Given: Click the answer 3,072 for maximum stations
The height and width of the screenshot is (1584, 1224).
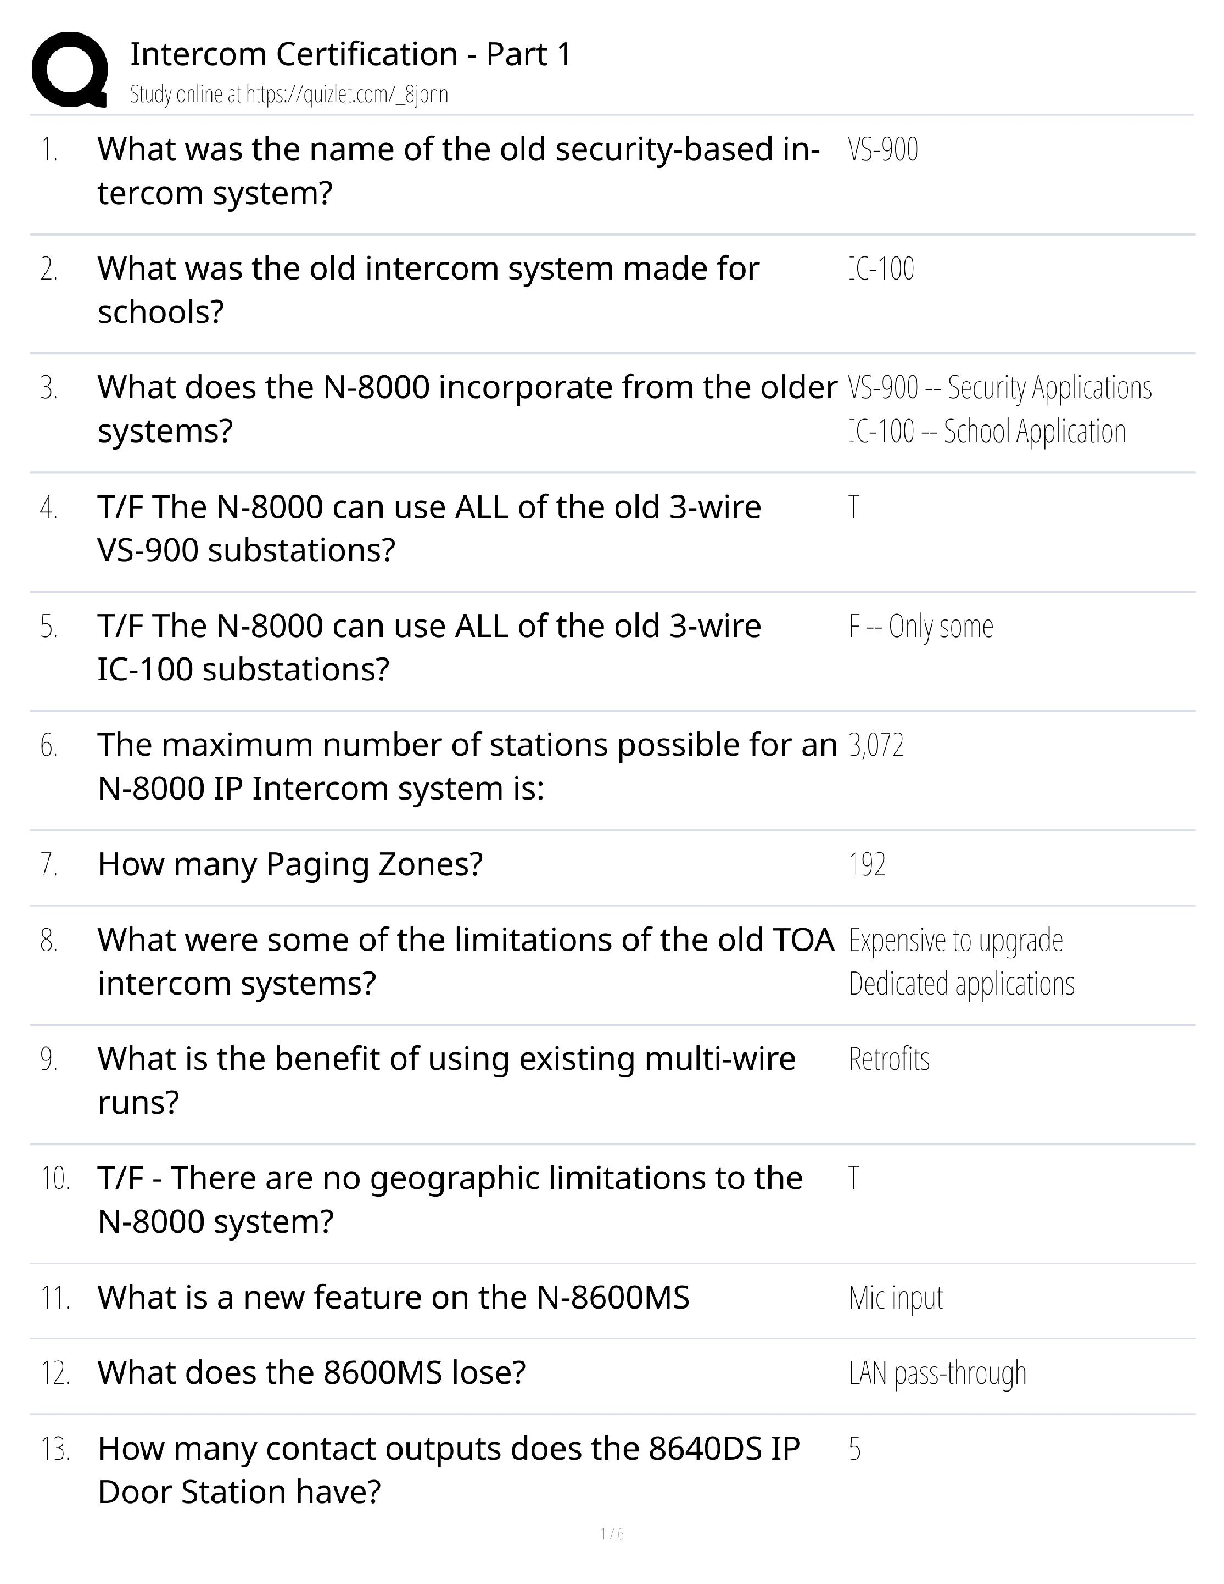Looking at the screenshot, I should (x=876, y=746).
